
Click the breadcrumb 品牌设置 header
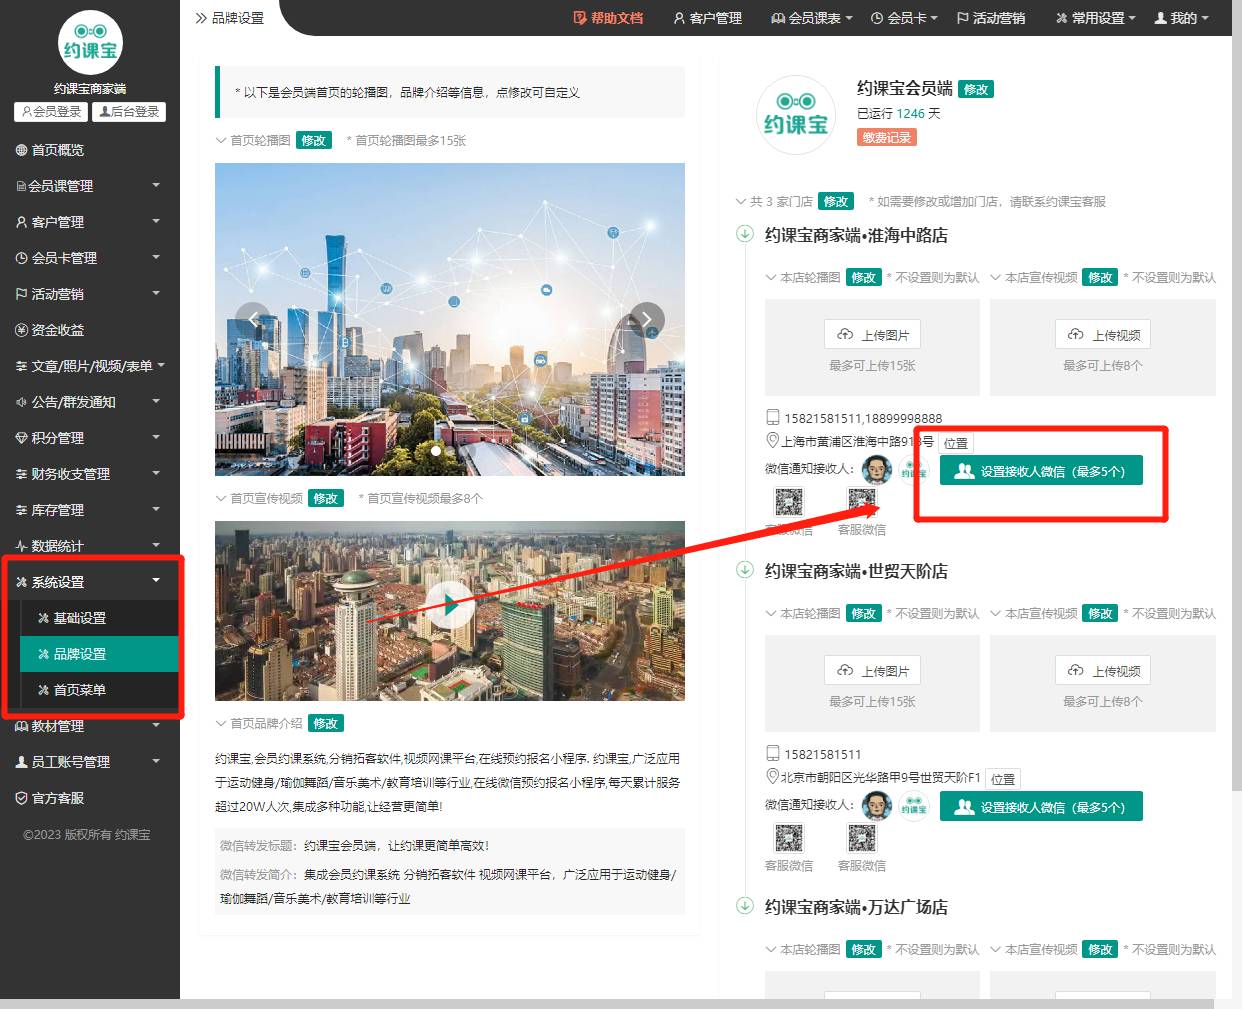[x=230, y=18]
